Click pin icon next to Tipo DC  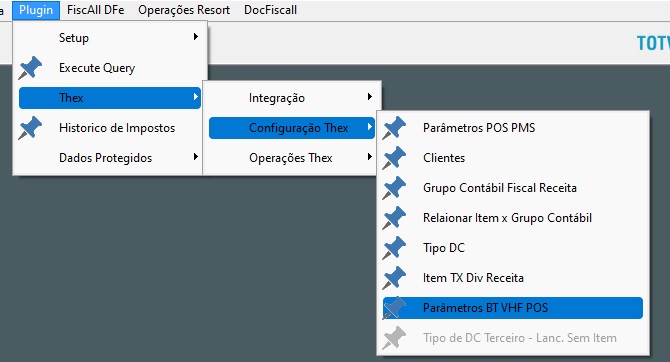(x=394, y=248)
